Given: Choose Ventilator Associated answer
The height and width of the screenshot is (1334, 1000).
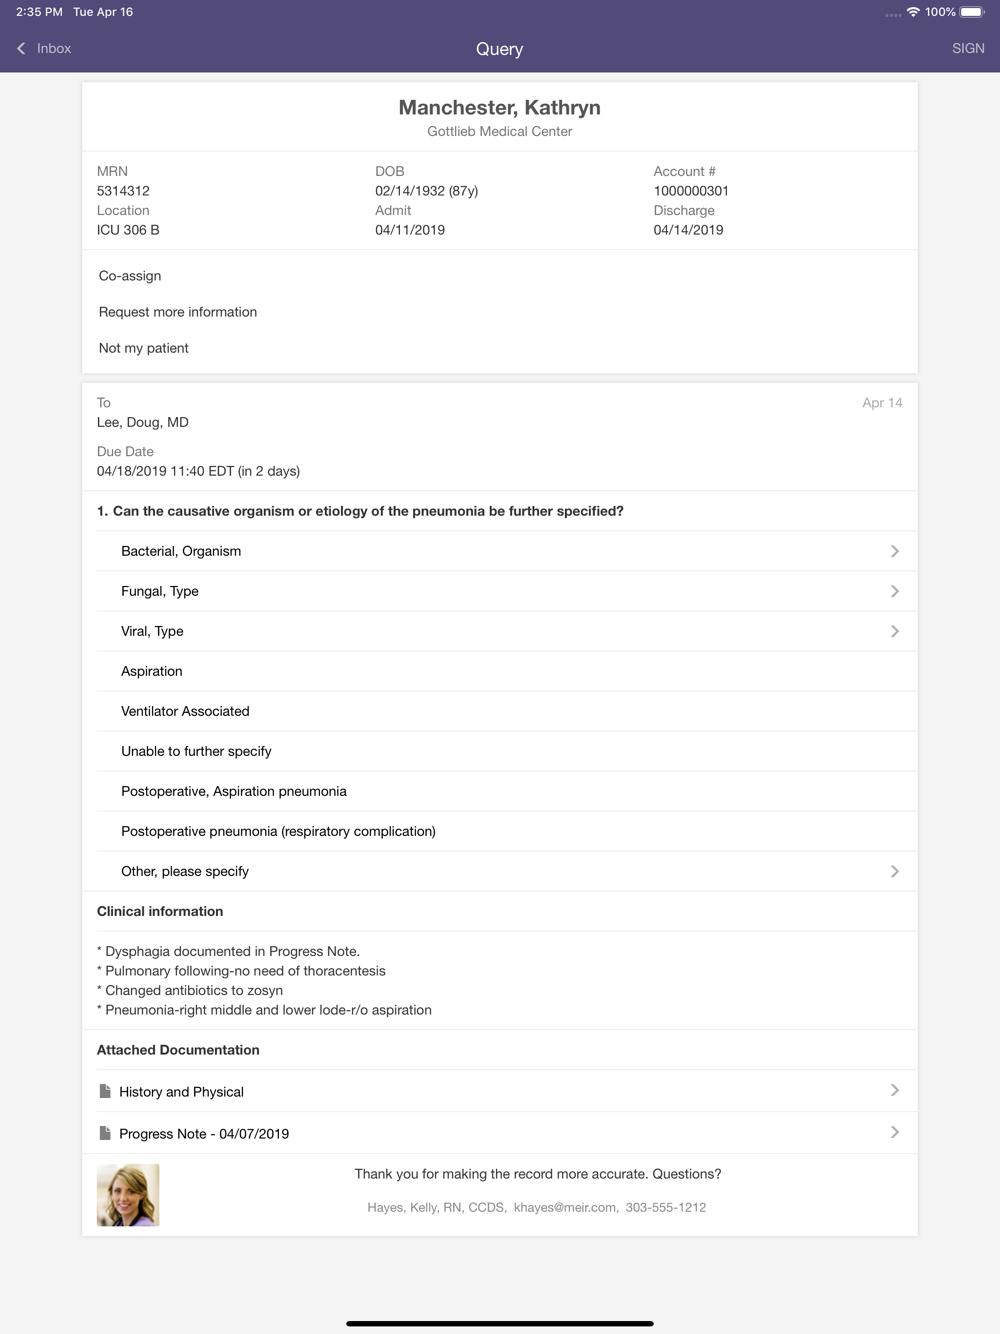Looking at the screenshot, I should point(185,711).
